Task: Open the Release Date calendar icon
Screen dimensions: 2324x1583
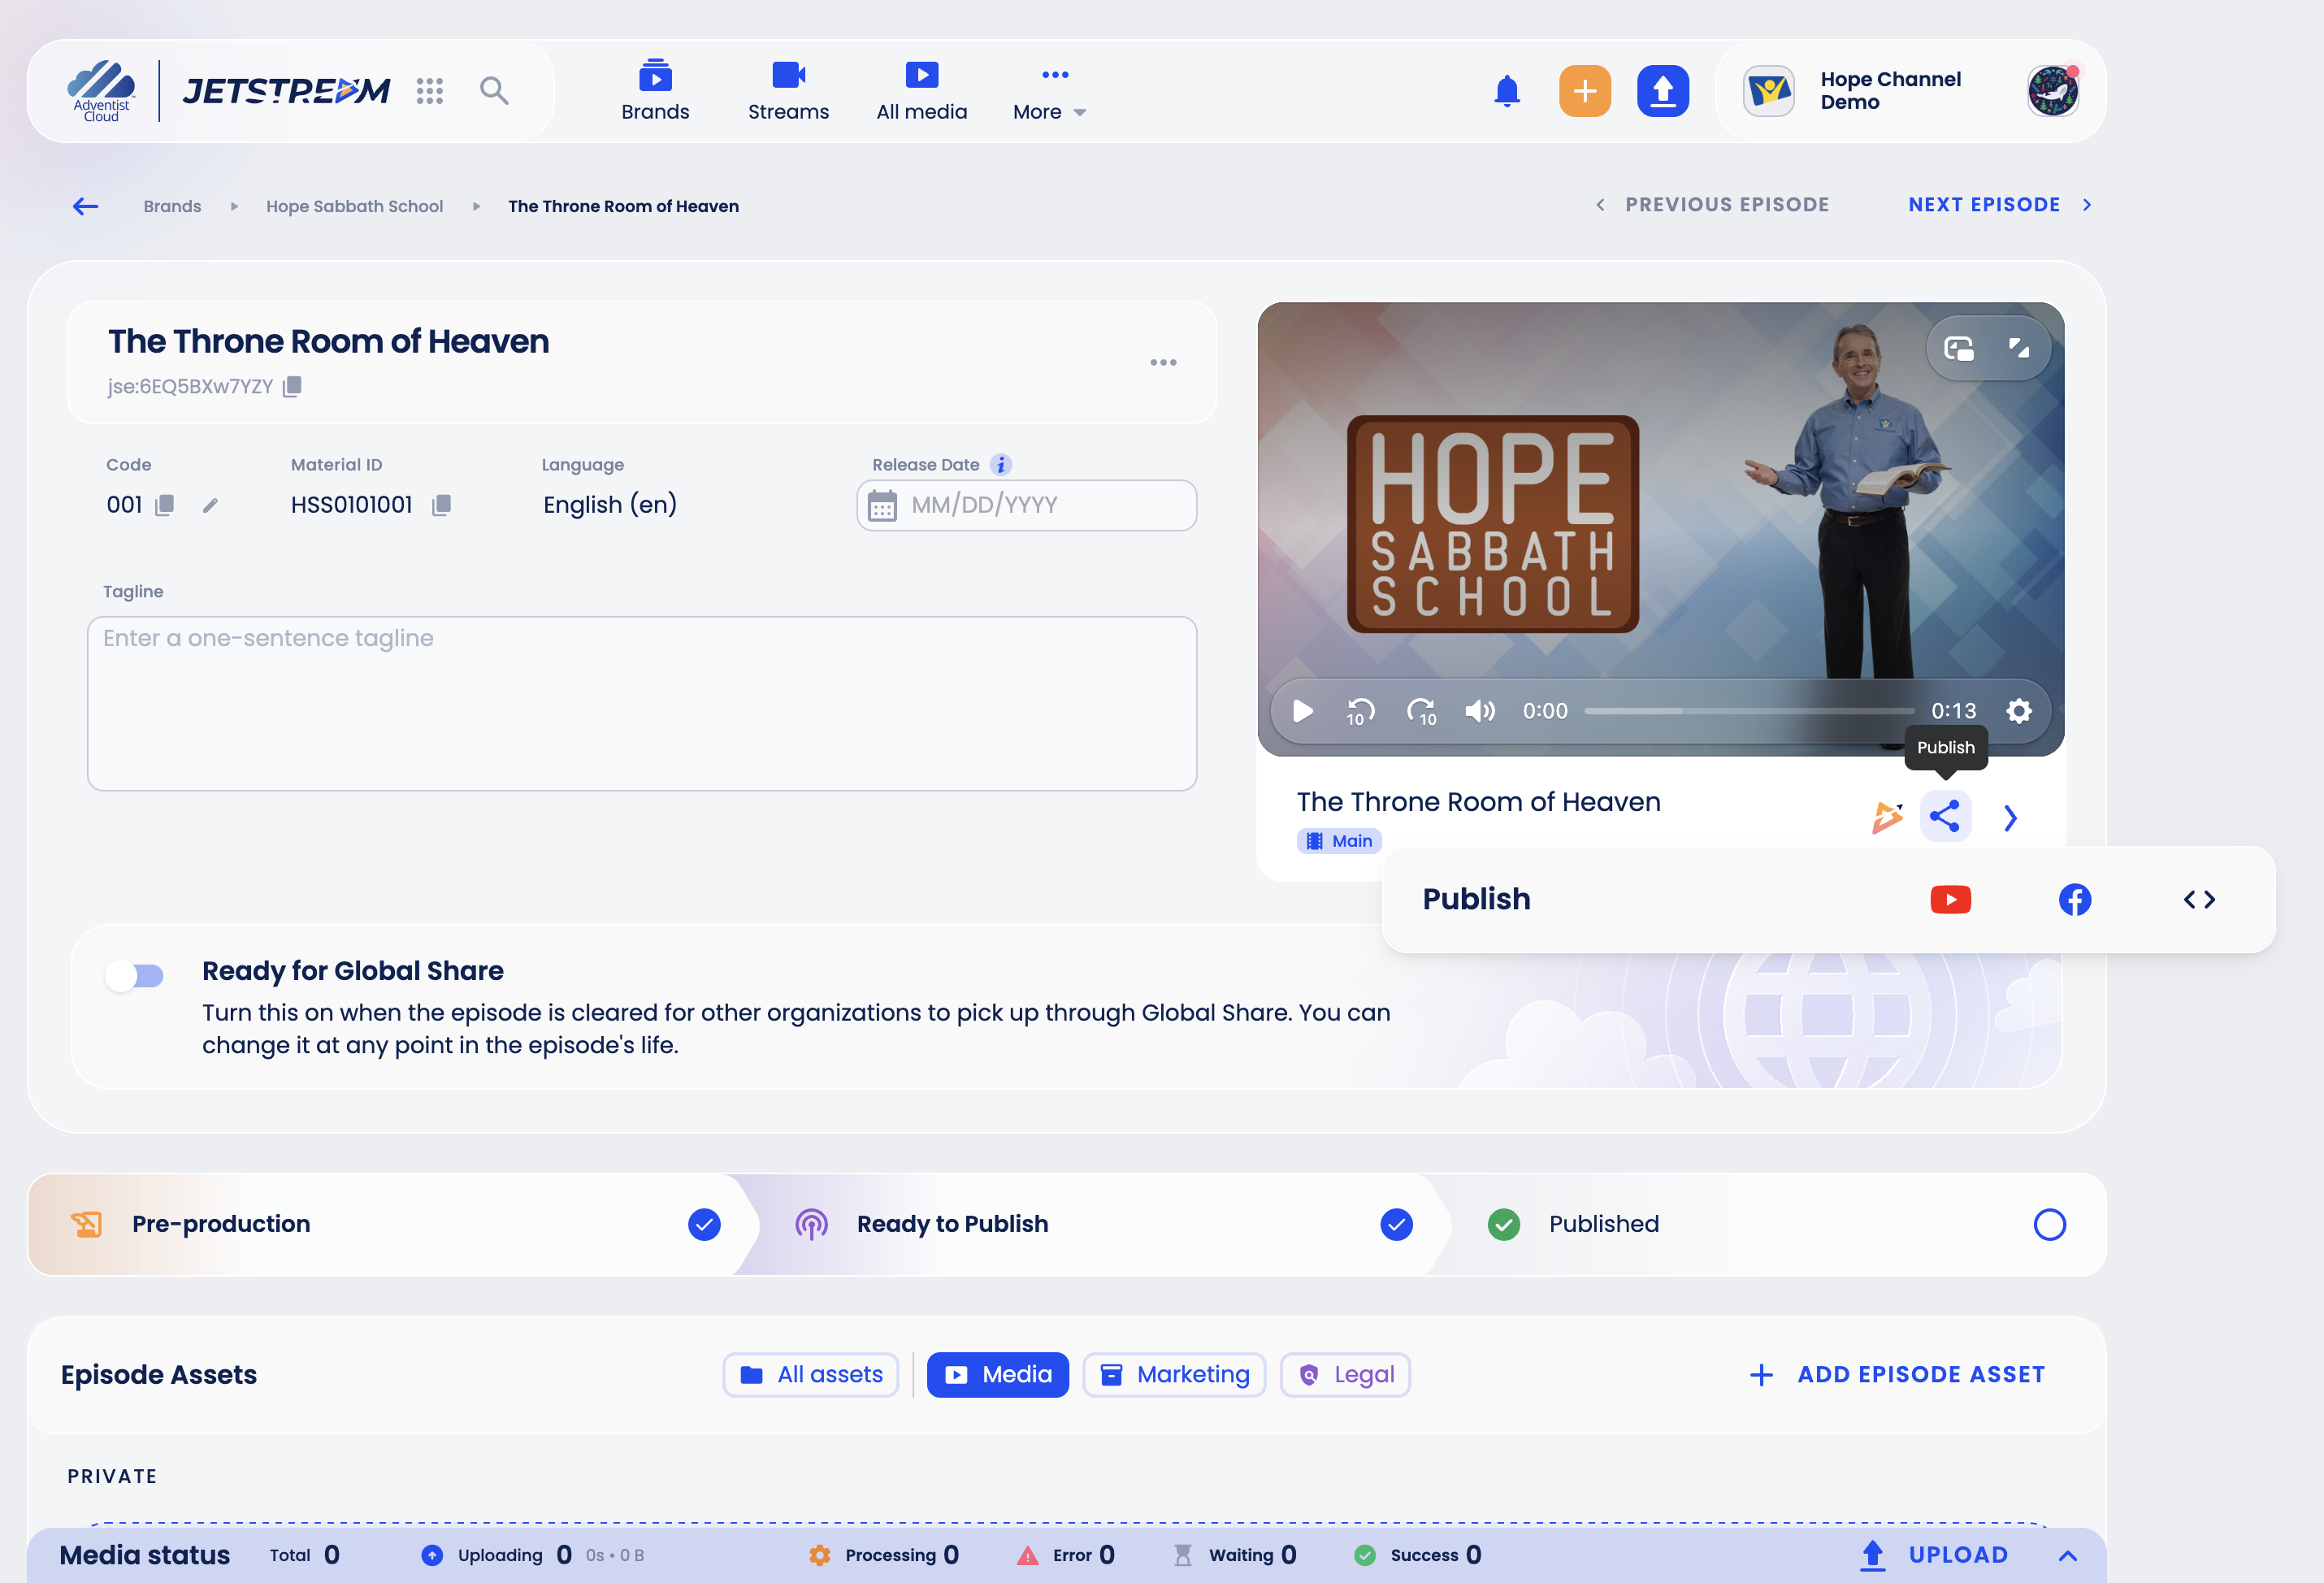Action: (882, 506)
